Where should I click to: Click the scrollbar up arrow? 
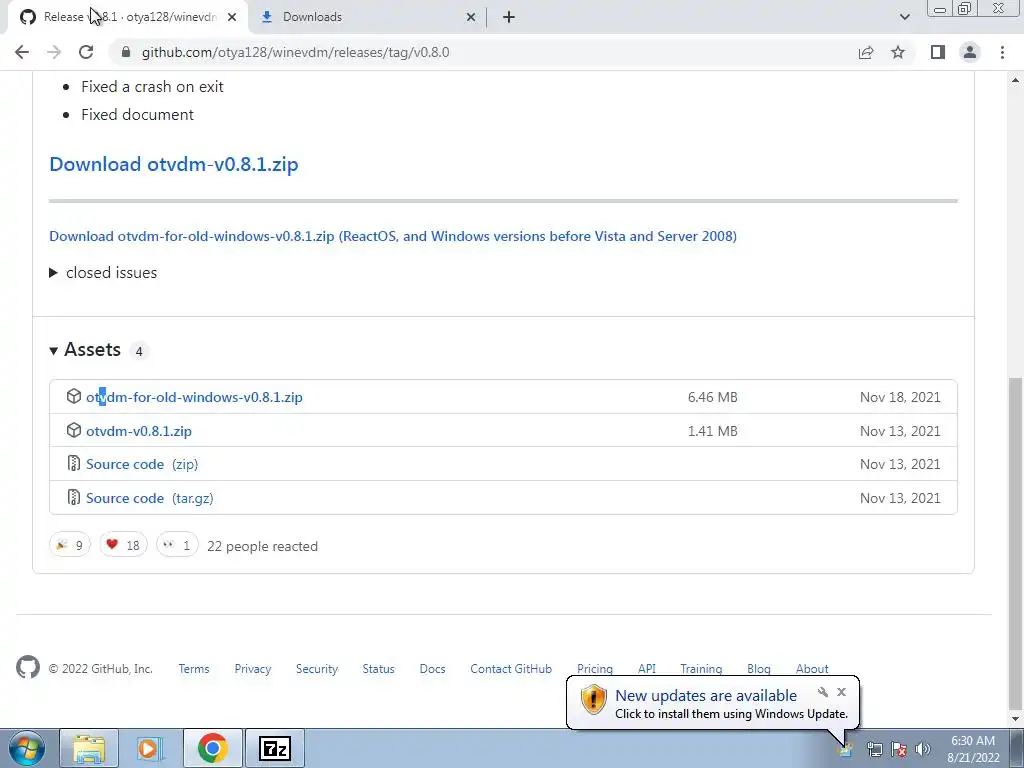(1016, 80)
